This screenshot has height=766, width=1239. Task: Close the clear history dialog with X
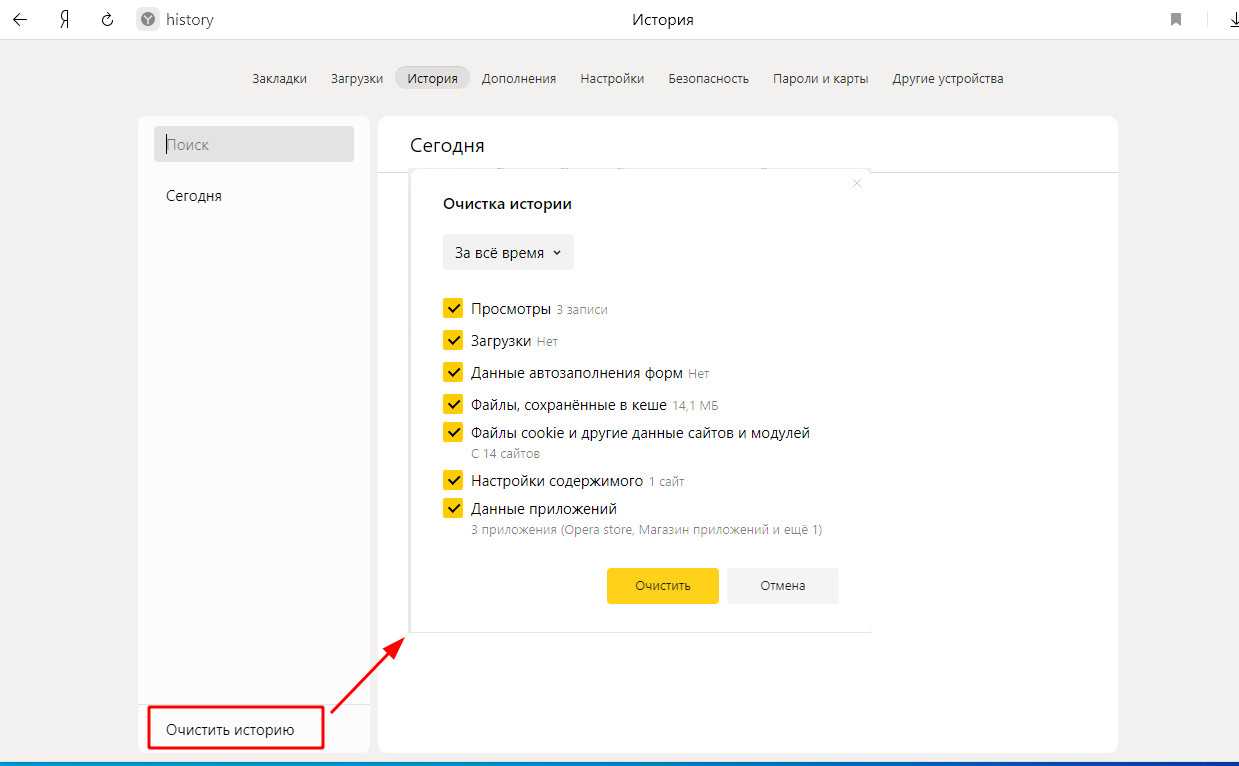point(856,183)
